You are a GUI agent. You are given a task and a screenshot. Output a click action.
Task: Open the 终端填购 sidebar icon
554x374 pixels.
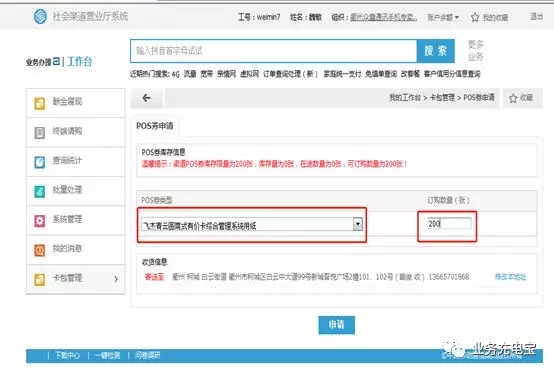pyautogui.click(x=40, y=132)
